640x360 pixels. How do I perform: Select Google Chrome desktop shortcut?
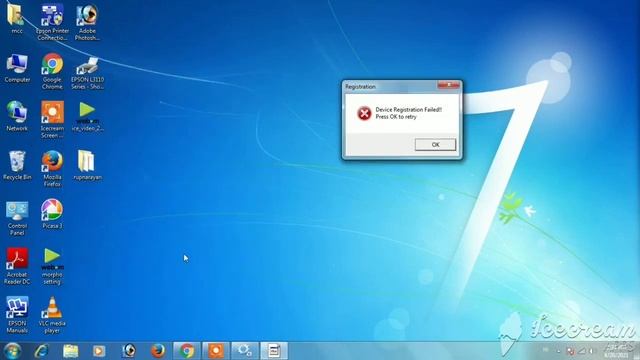52,71
